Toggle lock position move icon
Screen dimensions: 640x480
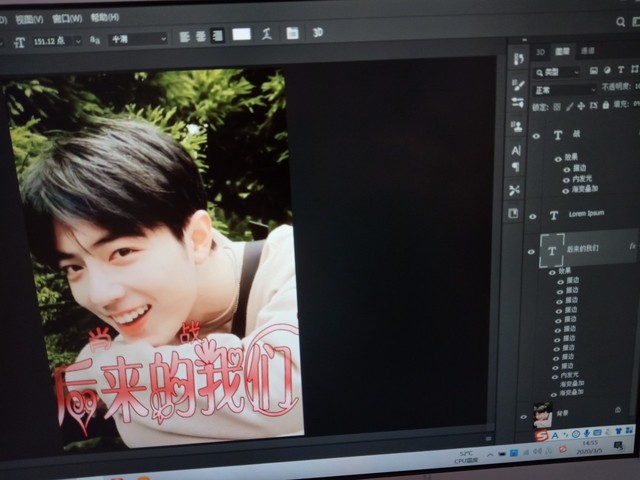(581, 106)
